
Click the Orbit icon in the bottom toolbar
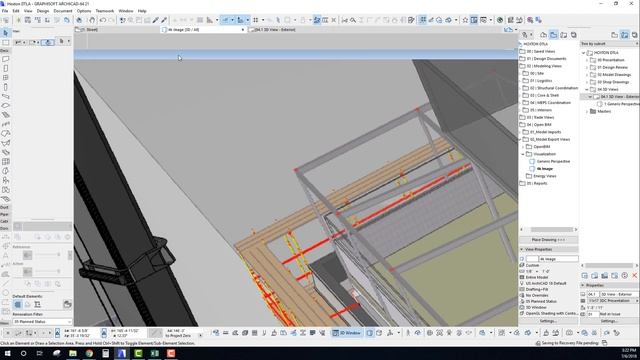click(418, 333)
